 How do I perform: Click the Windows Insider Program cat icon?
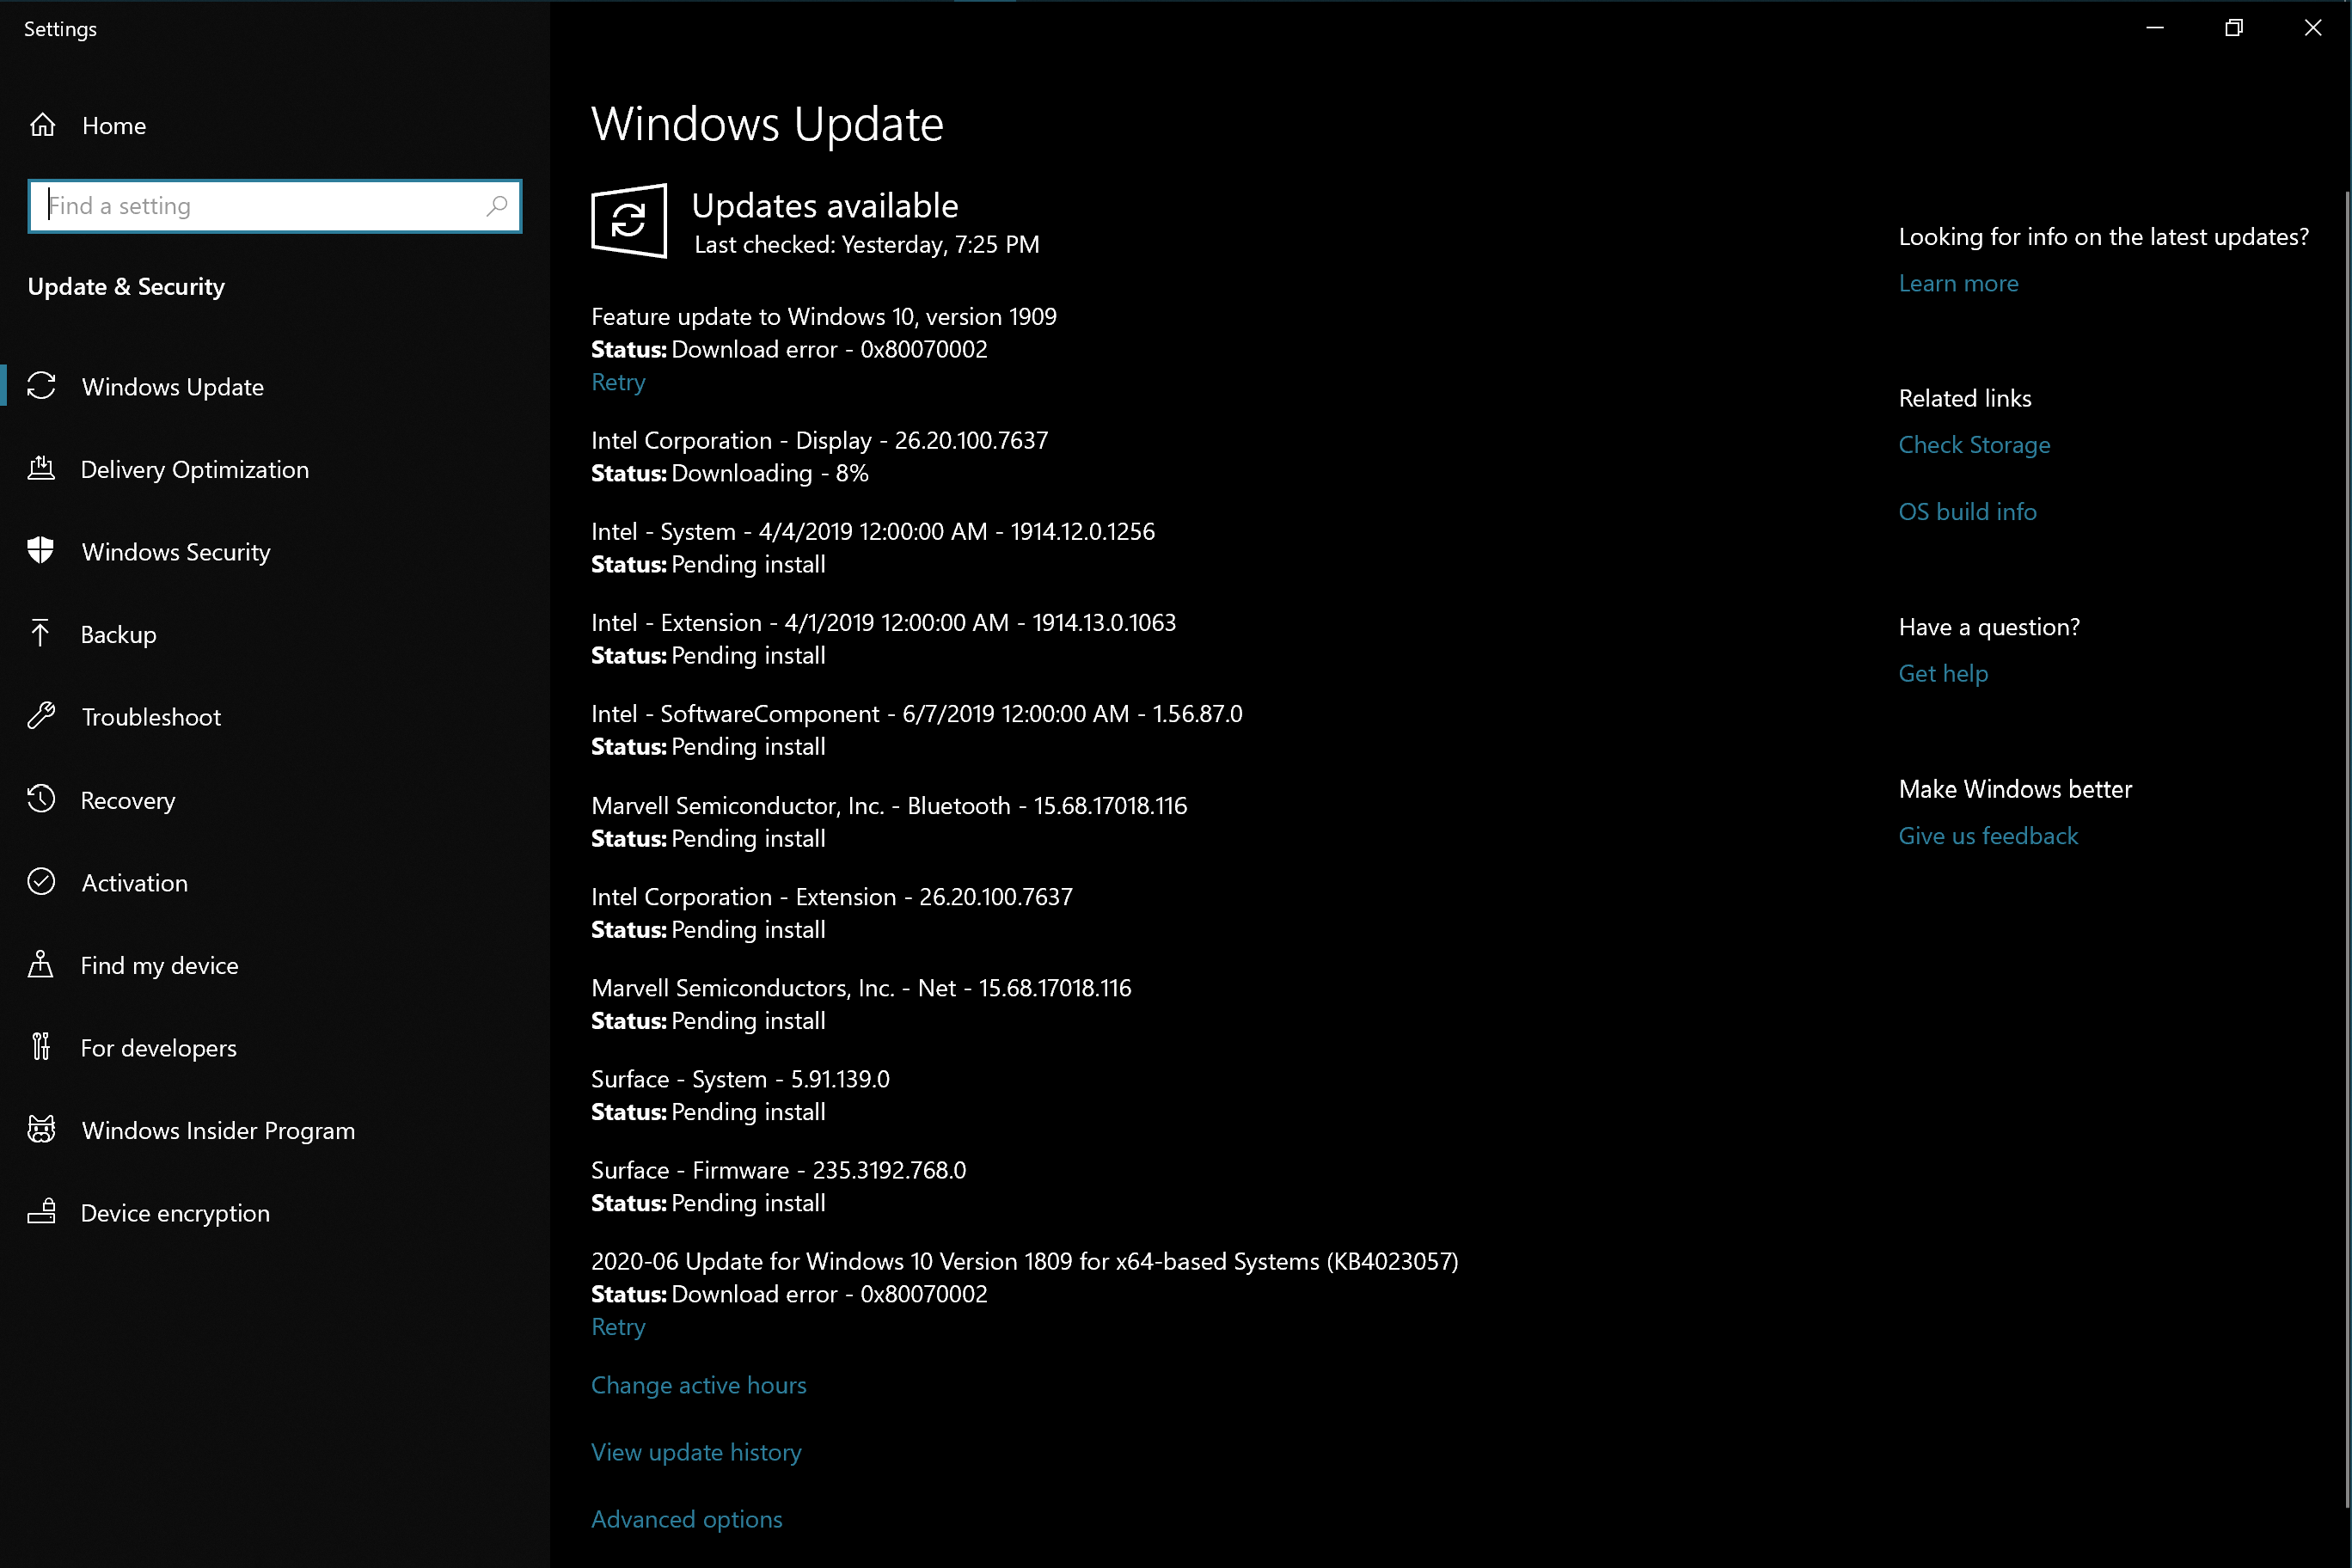point(41,1129)
